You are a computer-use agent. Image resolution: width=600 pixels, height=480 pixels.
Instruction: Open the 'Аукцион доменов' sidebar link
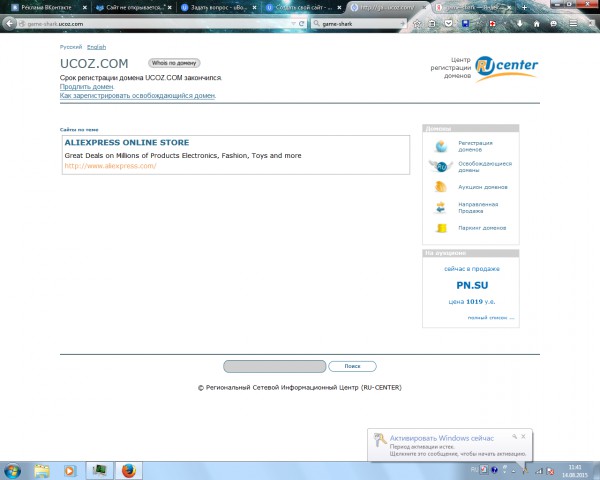coord(483,187)
